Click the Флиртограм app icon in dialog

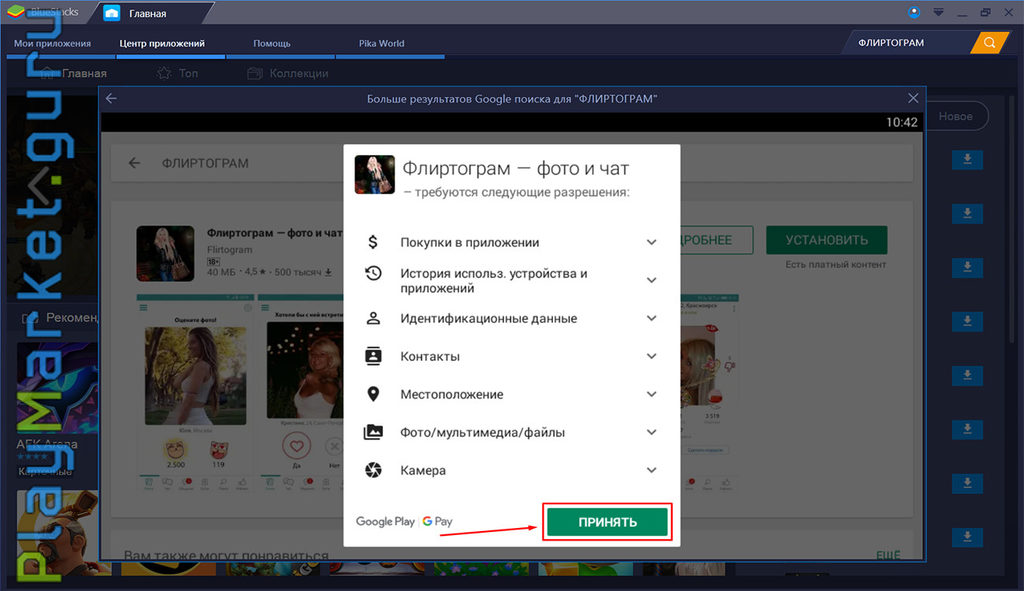pos(374,174)
